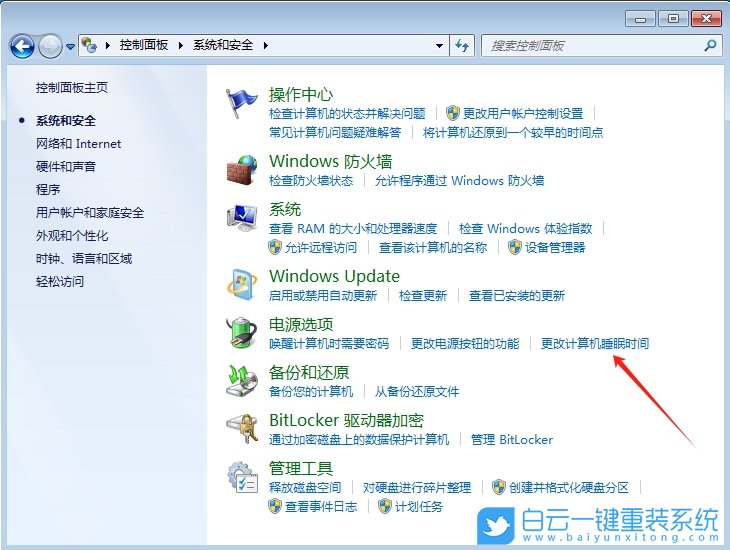
Task: Select 外观和个性化 in the sidebar
Action: [72, 235]
